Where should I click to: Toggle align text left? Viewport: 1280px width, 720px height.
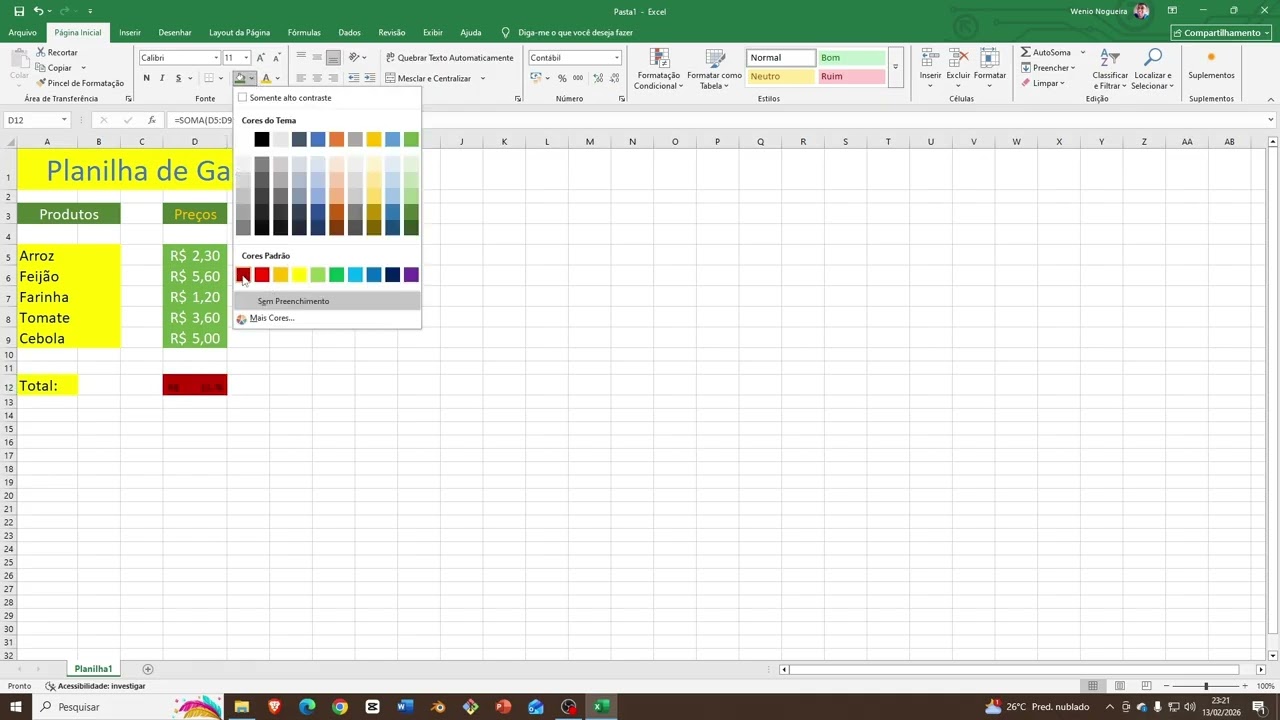coord(301,78)
